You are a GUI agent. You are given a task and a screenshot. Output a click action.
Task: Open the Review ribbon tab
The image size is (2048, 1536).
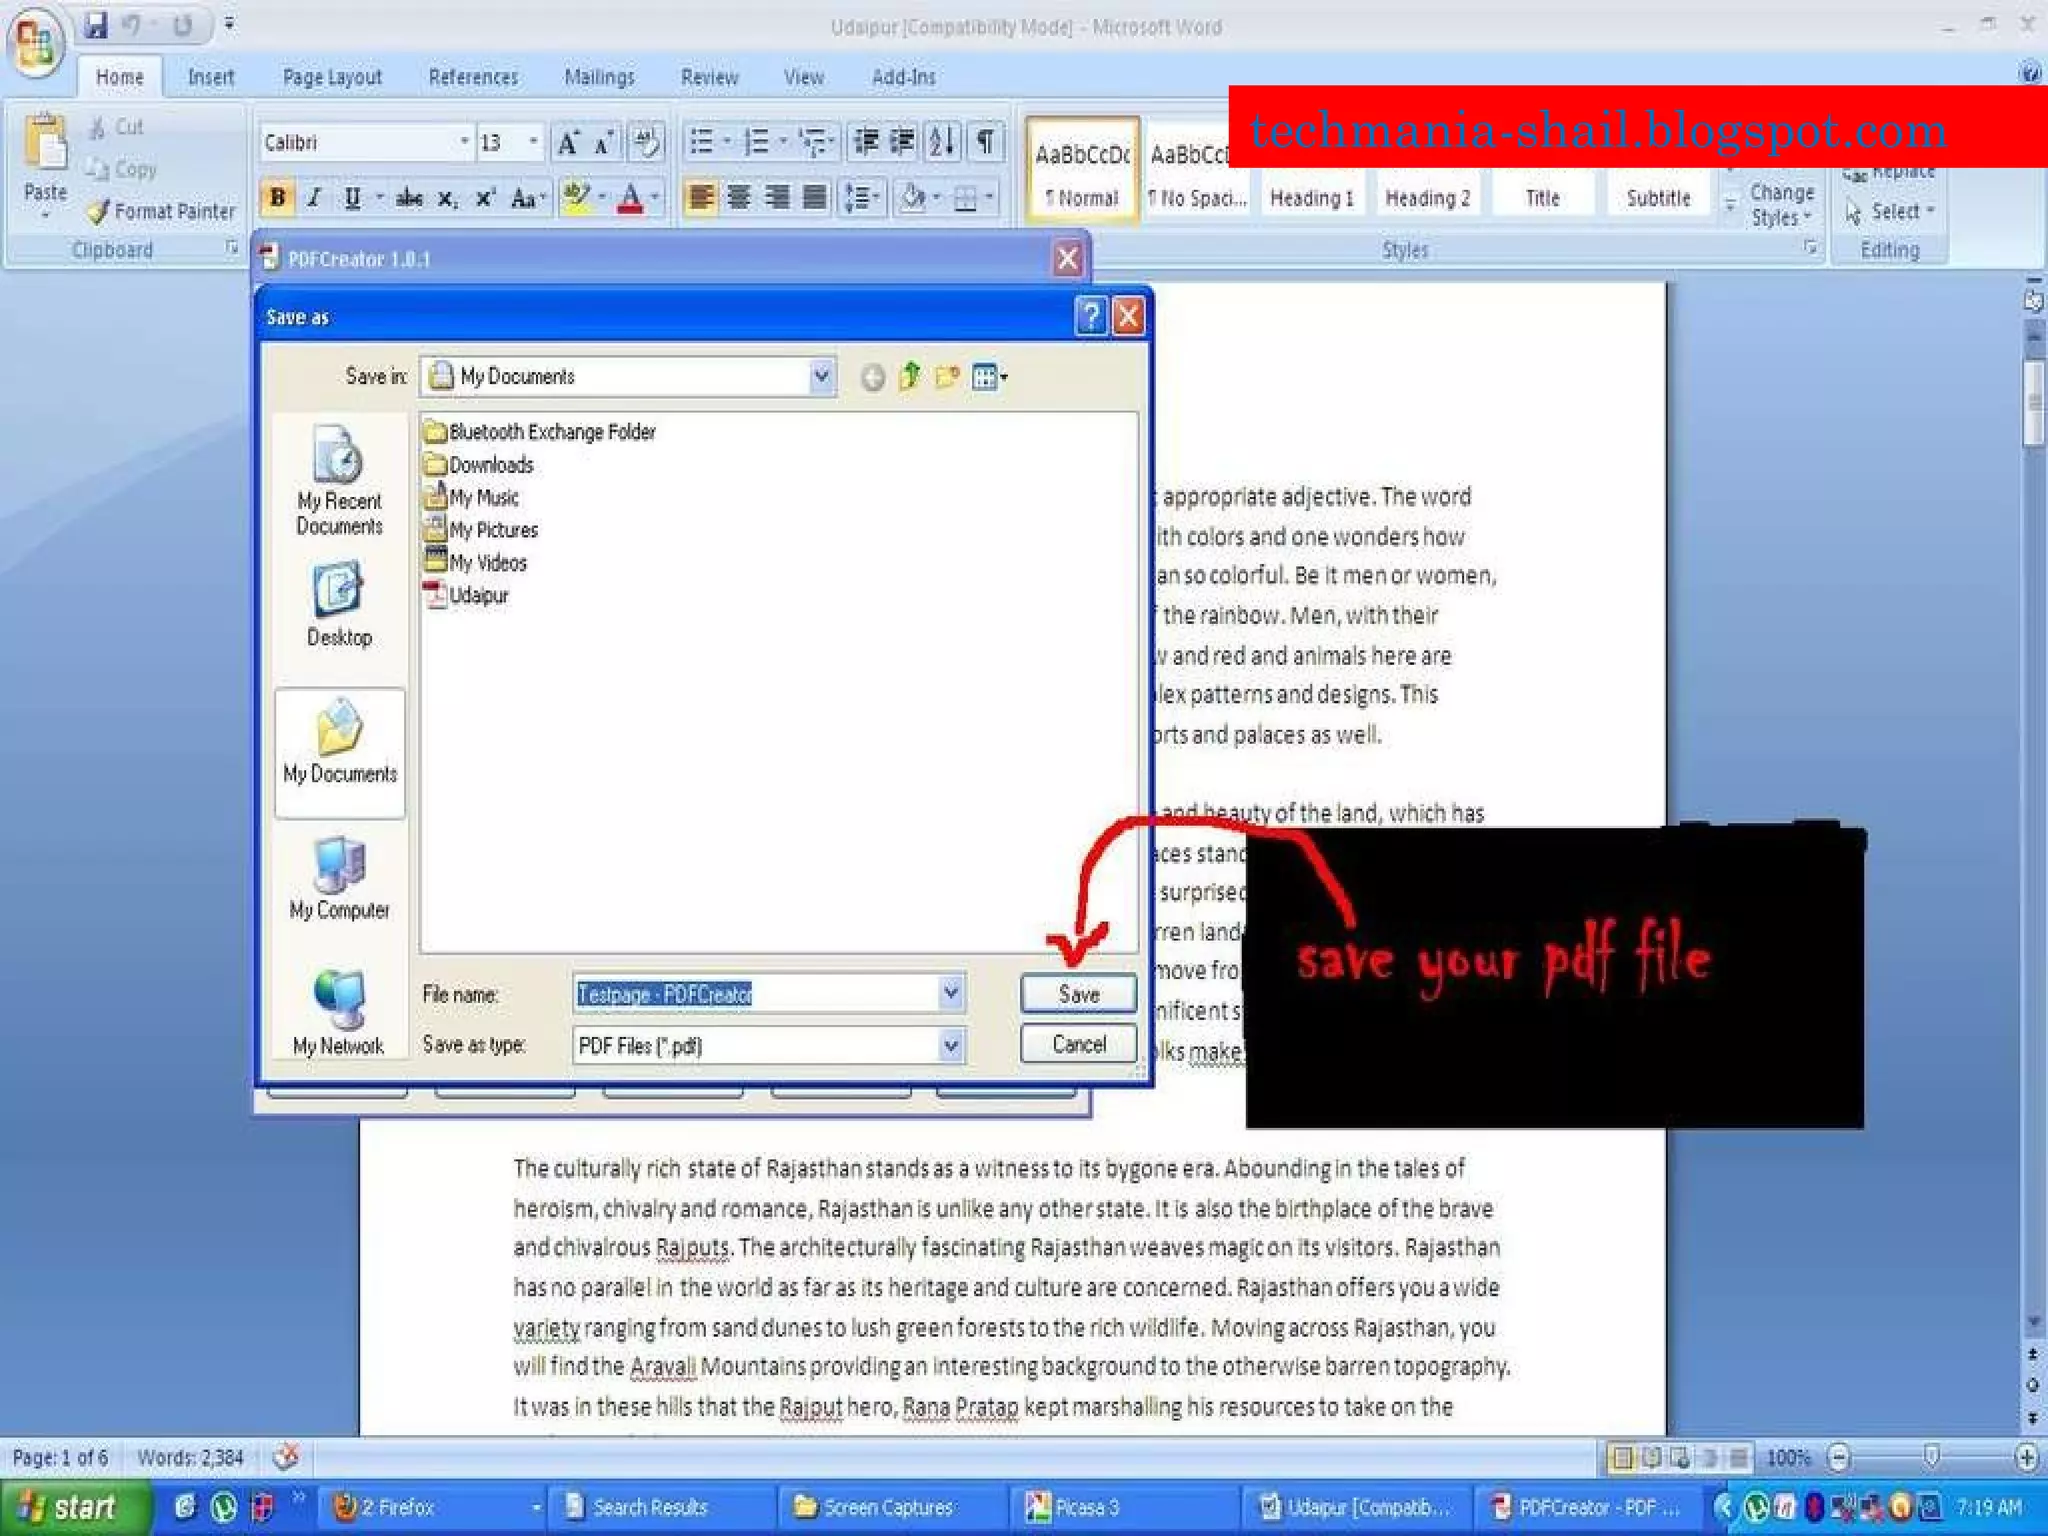709,77
